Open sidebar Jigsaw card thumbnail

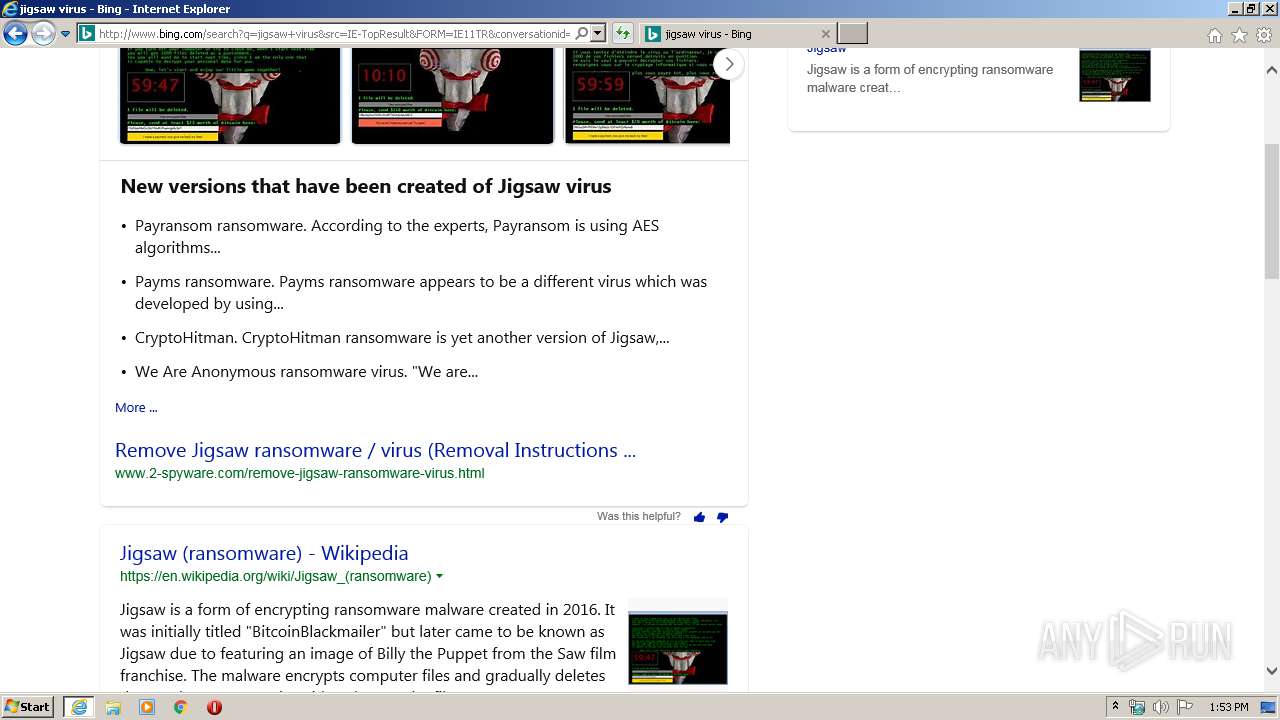point(1114,75)
